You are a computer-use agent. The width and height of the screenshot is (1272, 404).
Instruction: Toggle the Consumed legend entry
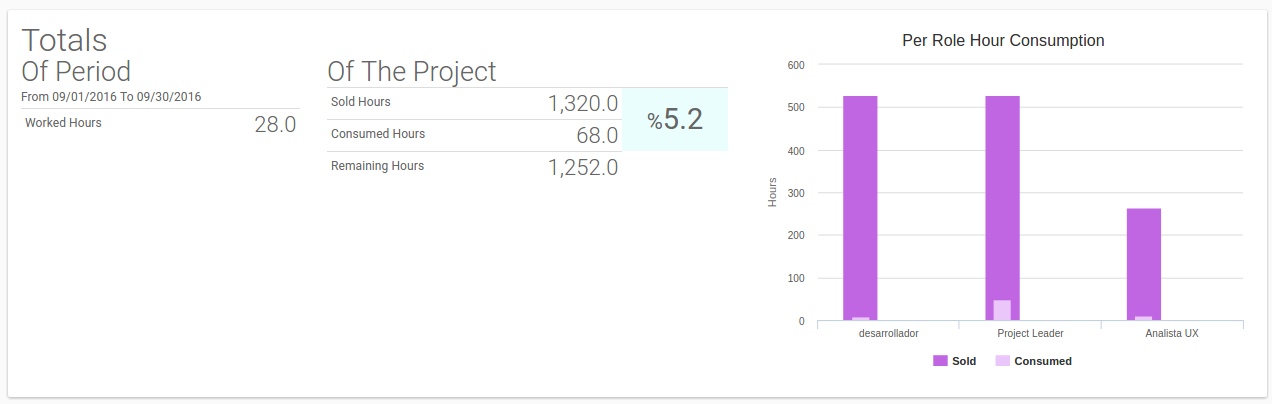point(1034,361)
